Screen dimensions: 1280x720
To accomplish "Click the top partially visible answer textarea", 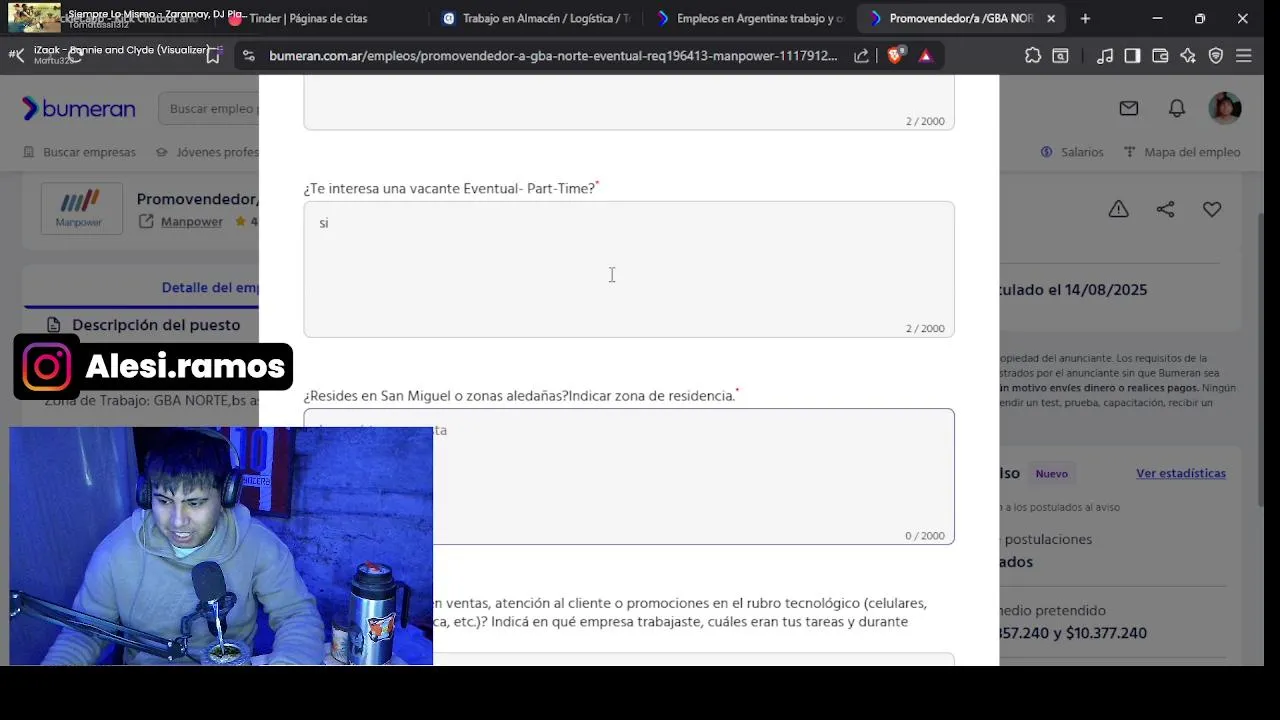I will click(x=629, y=102).
